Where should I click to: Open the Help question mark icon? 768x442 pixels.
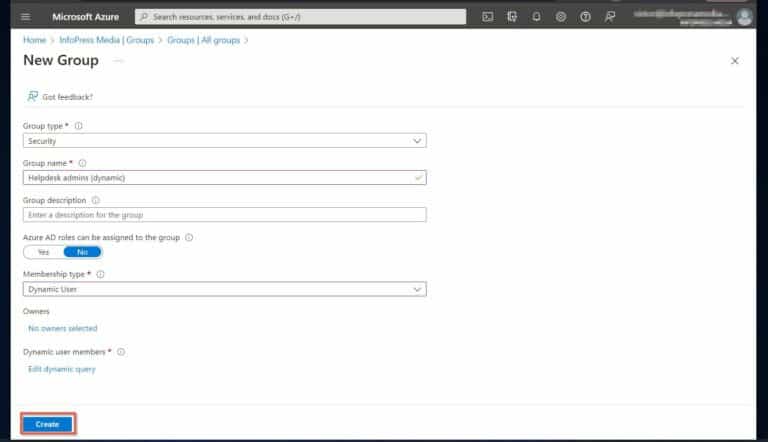585,17
